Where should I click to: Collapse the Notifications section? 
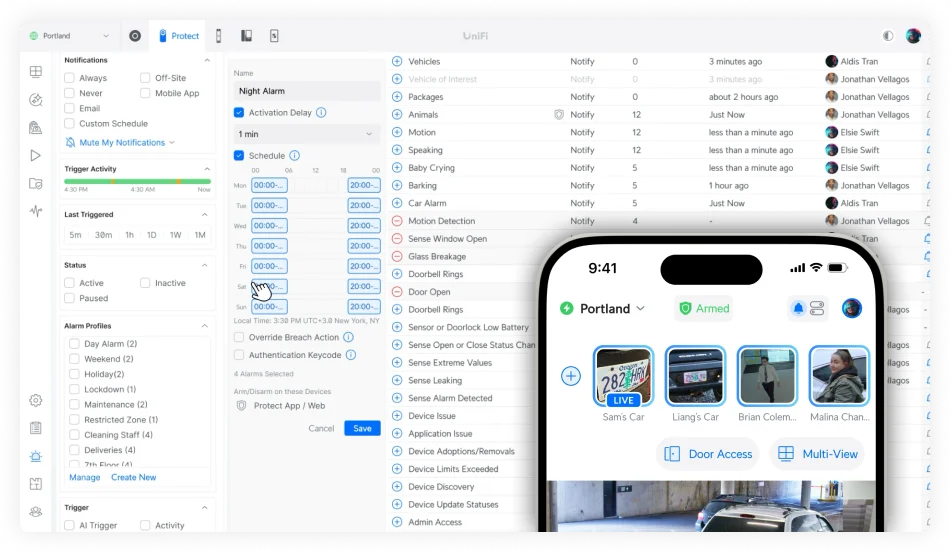point(207,60)
